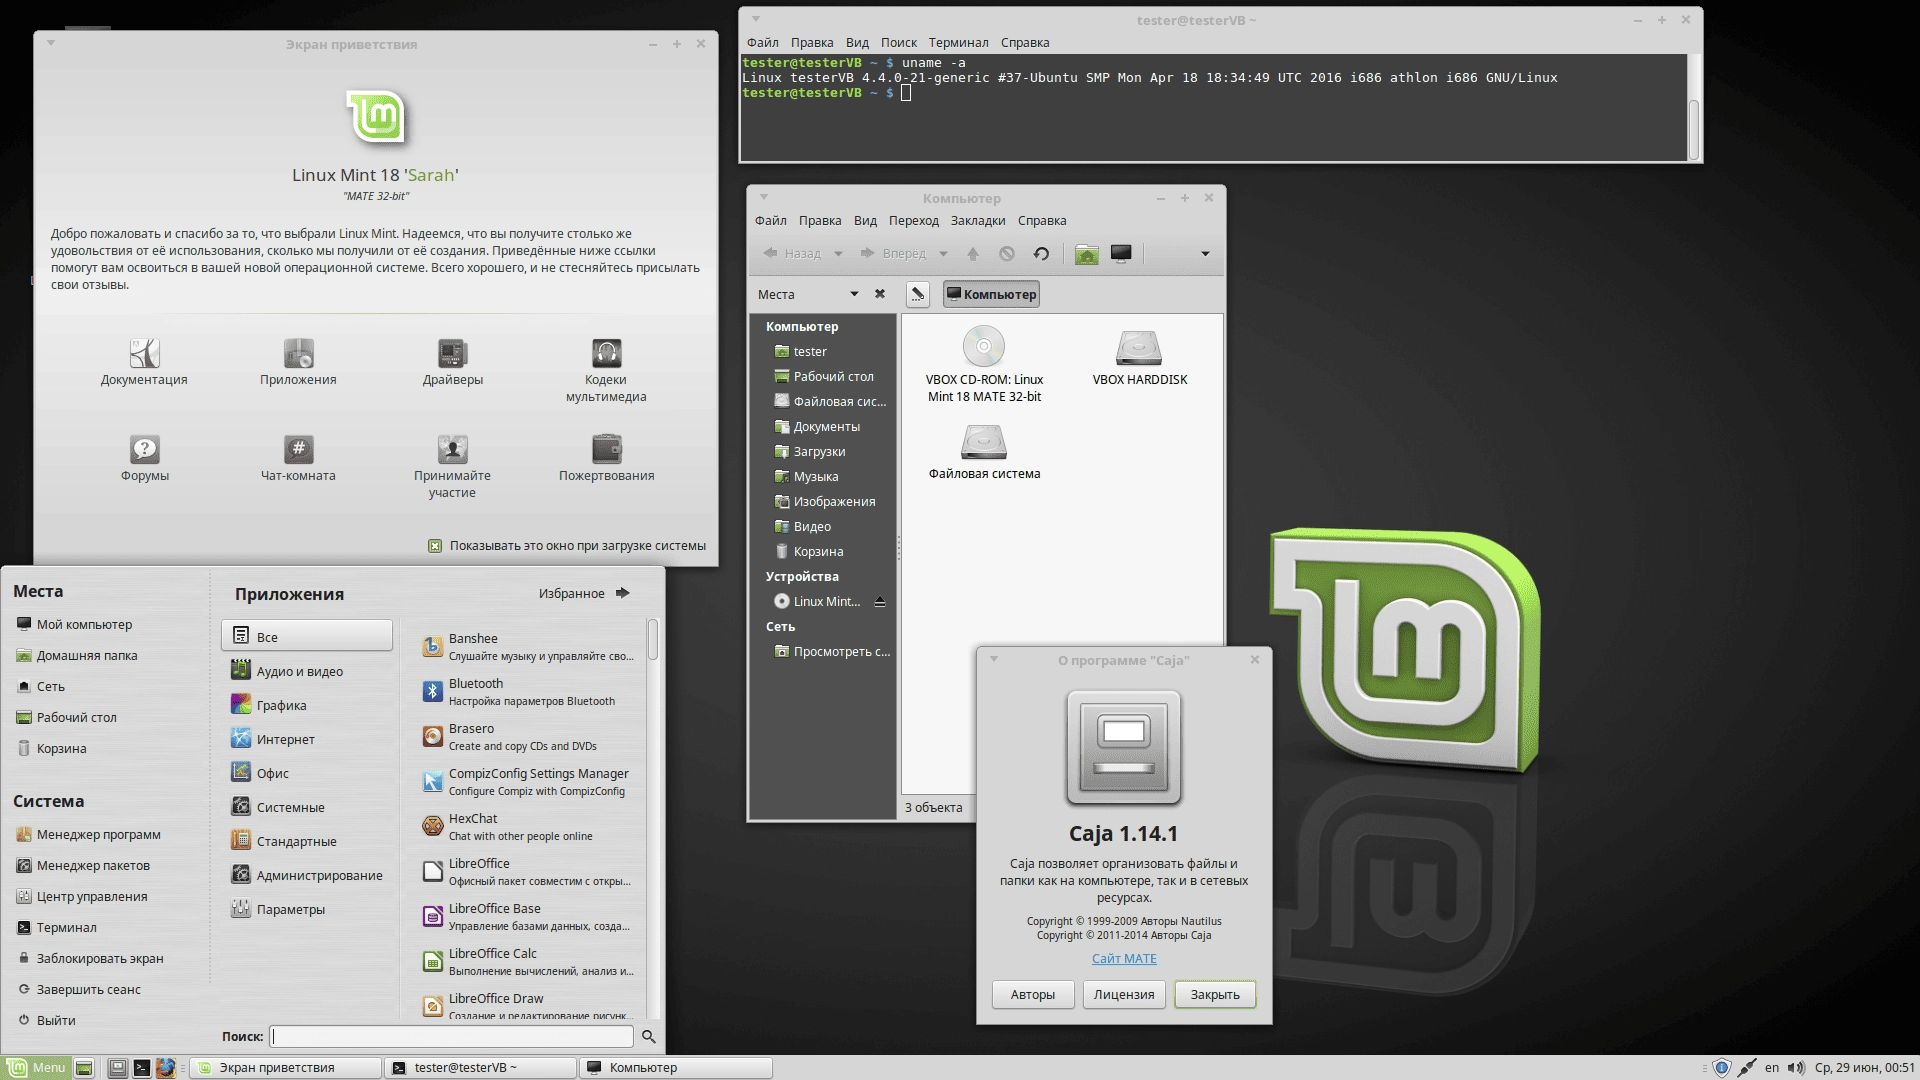Screen dimensions: 1920x1080
Task: Click the Компьютер location path button
Action: tap(991, 294)
